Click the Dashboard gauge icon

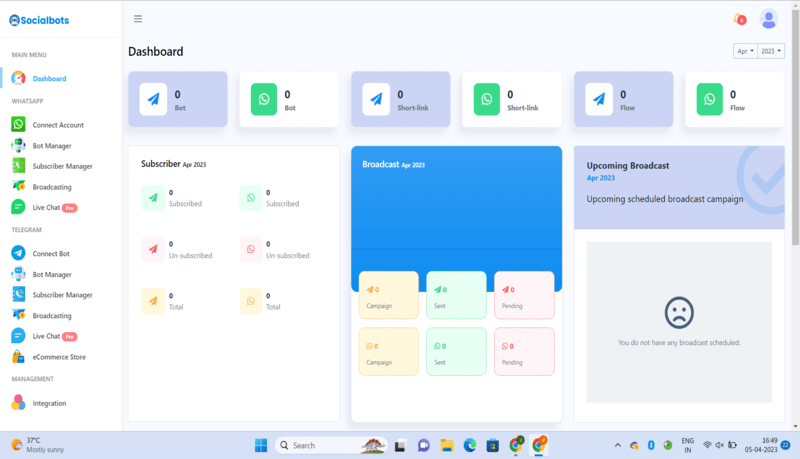click(x=18, y=78)
